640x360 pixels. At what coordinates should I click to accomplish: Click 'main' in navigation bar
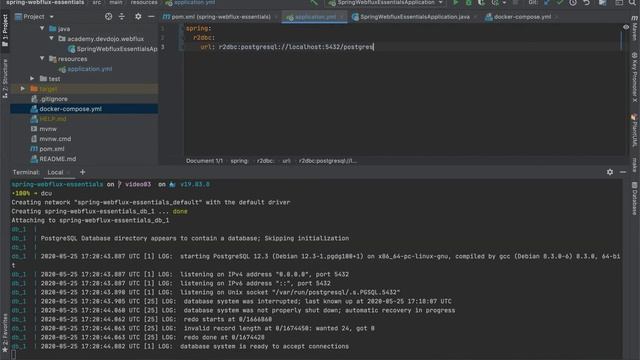(116, 2)
